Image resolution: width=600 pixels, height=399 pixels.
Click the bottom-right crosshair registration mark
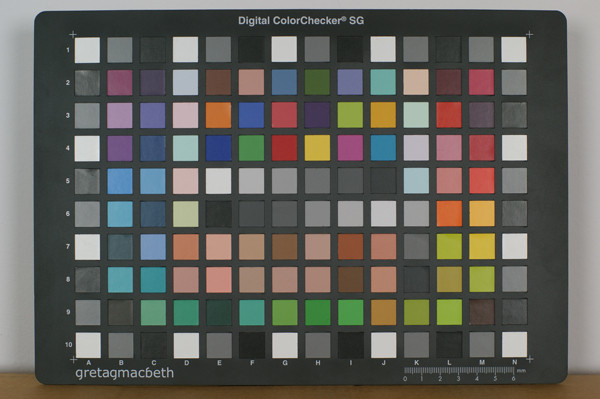[x=530, y=359]
